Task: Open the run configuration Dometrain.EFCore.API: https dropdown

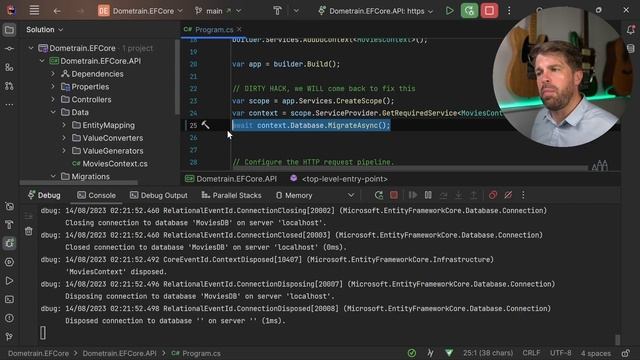Action: pos(376,11)
